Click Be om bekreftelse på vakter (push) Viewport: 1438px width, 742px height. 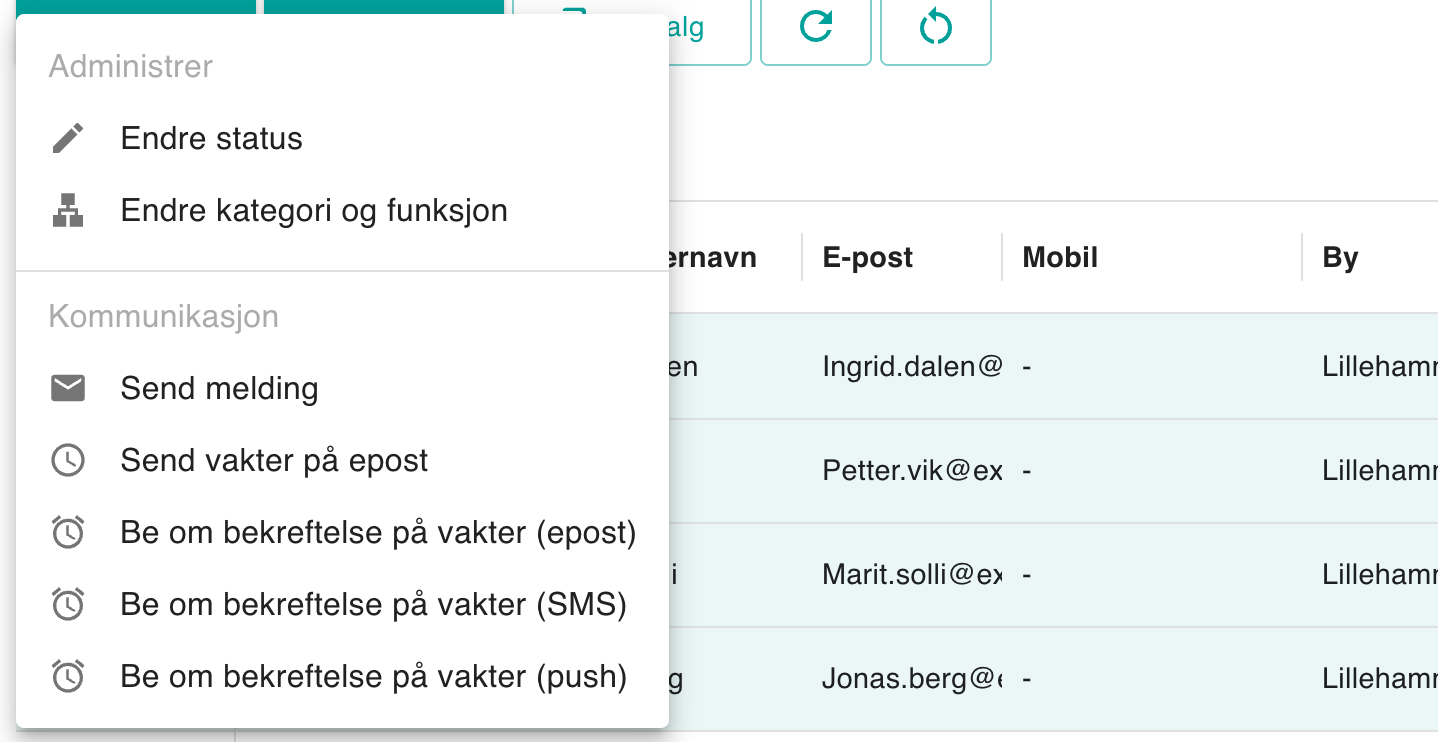click(342, 676)
